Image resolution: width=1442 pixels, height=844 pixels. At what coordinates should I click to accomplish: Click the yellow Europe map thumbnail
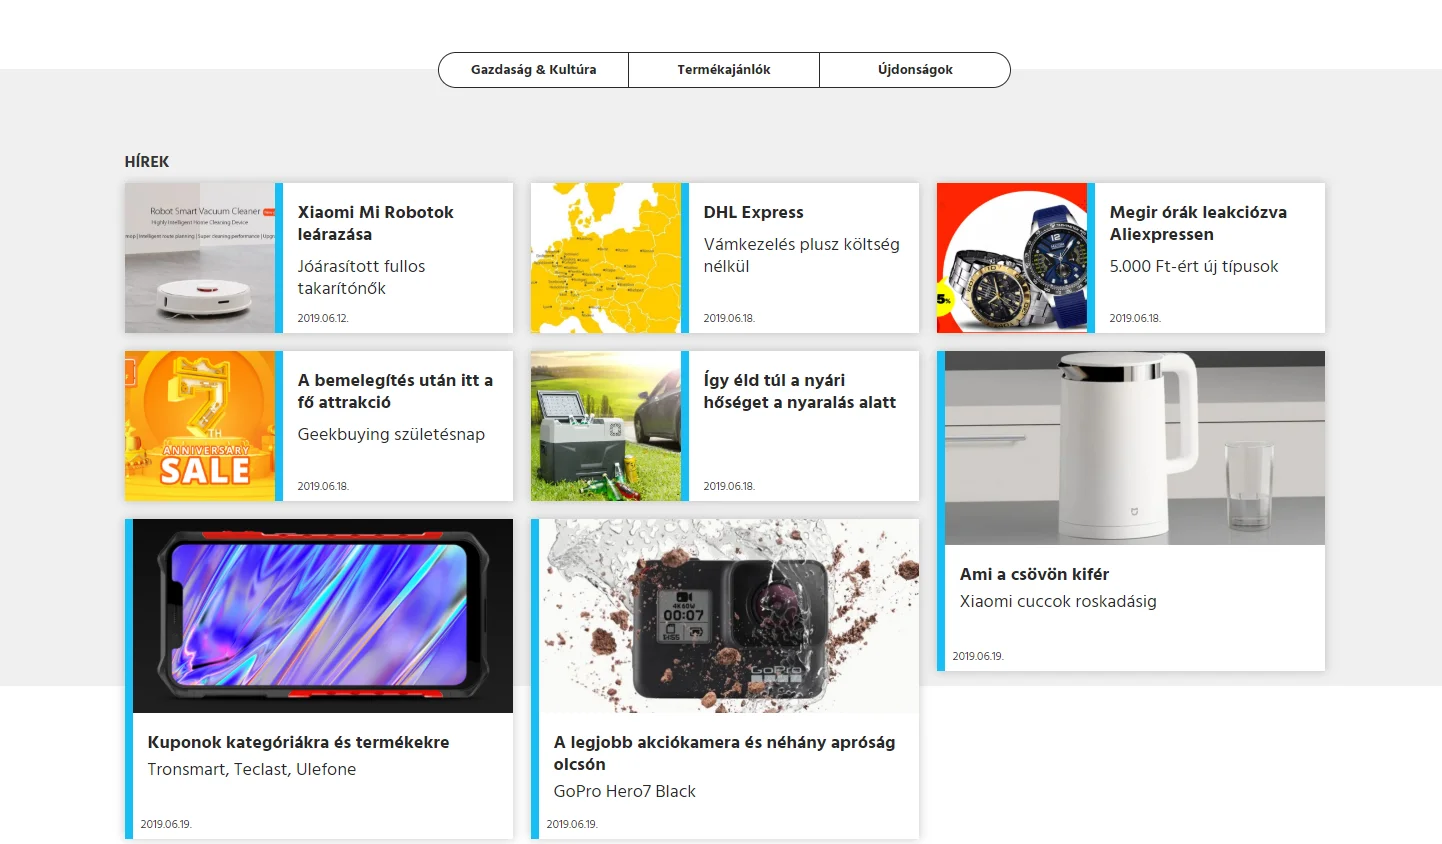(x=606, y=258)
